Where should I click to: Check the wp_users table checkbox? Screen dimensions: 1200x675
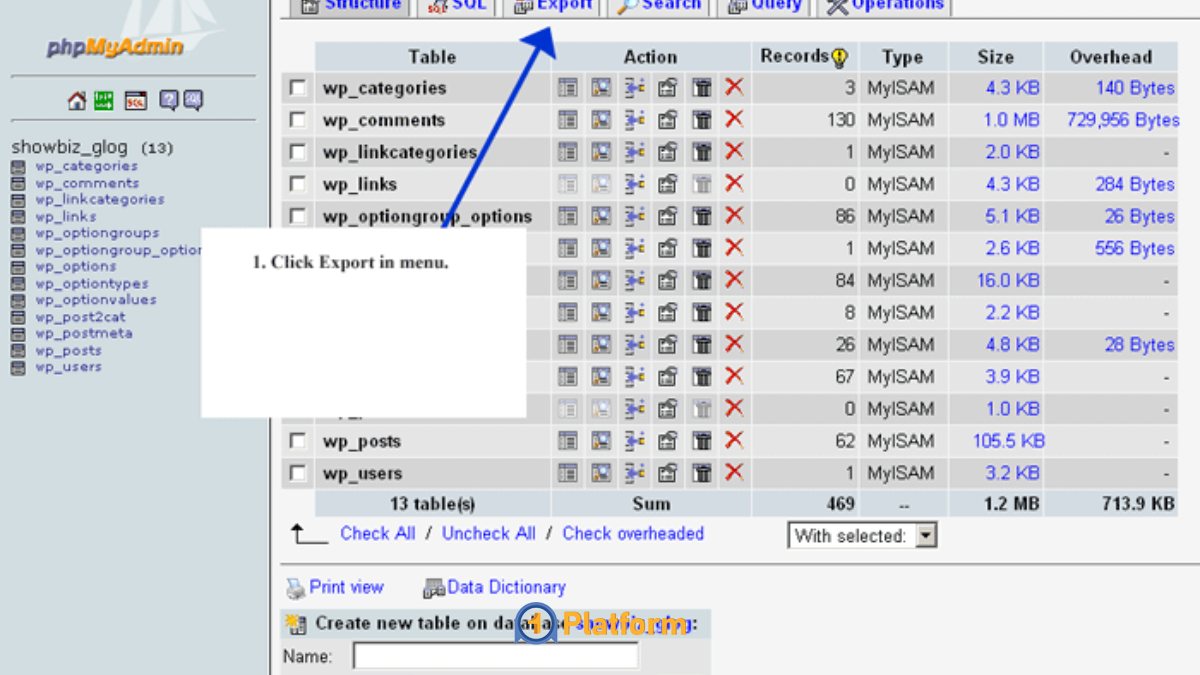click(297, 472)
